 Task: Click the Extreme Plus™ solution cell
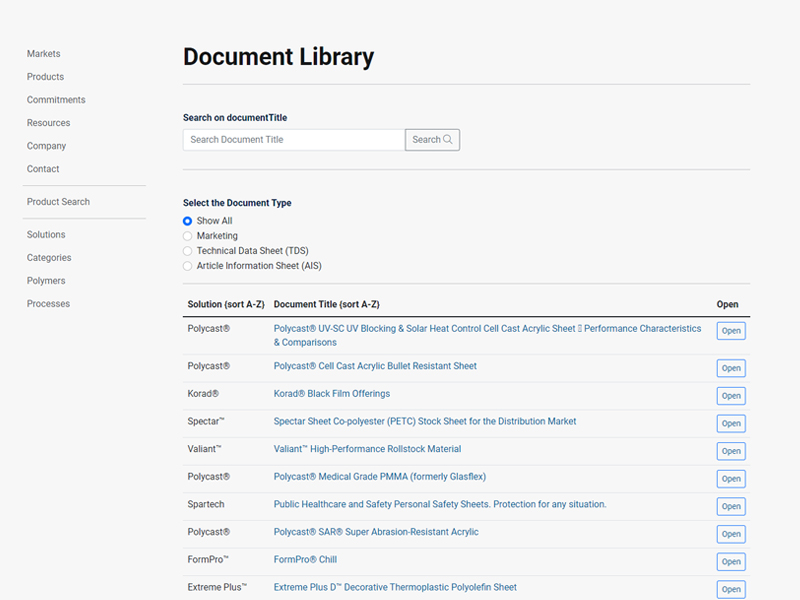(x=217, y=587)
